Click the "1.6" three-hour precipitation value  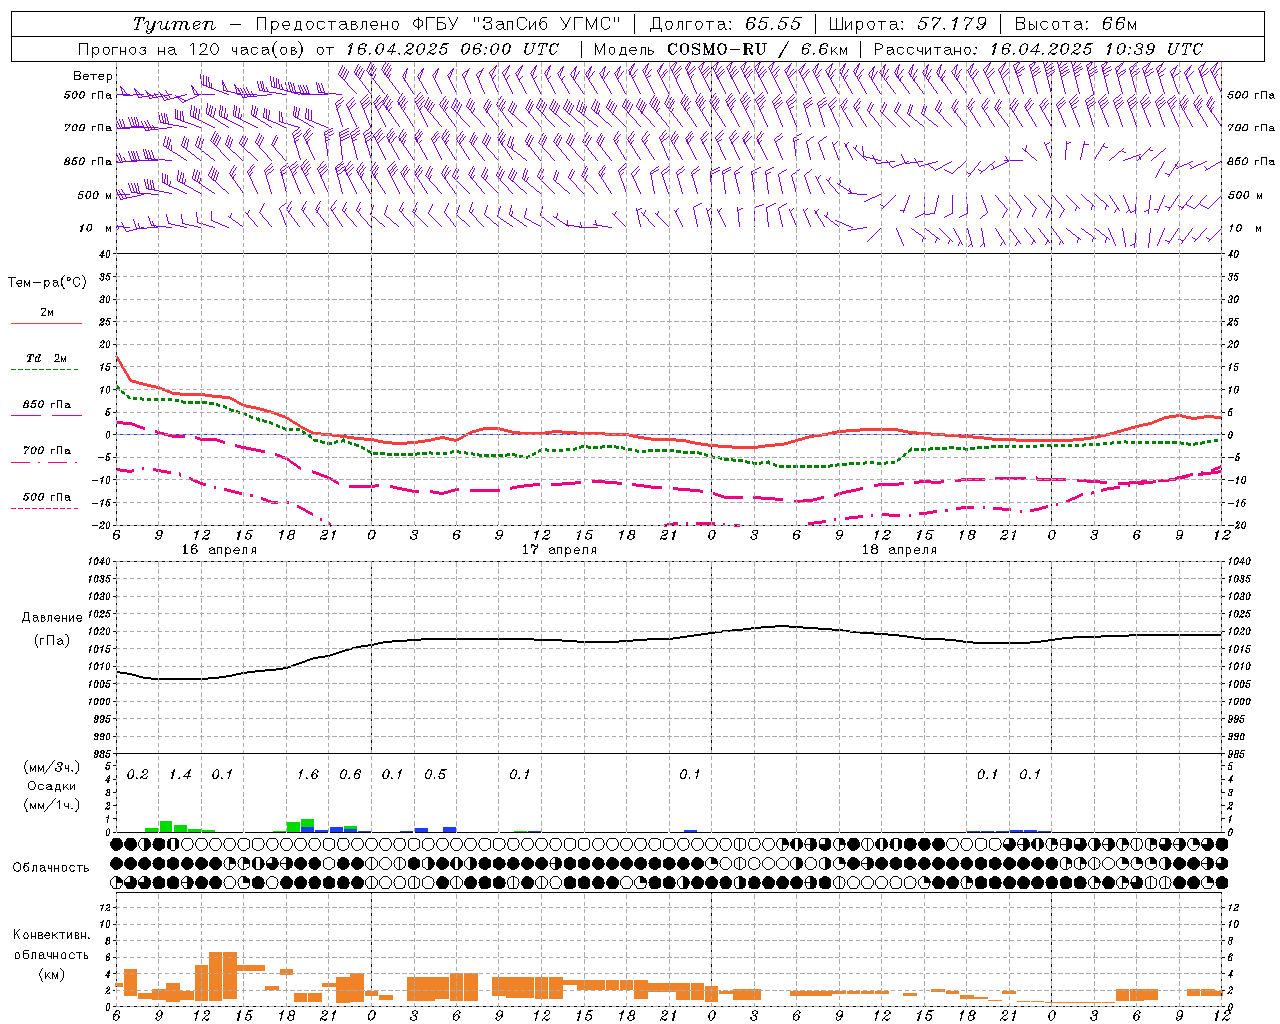pos(308,775)
